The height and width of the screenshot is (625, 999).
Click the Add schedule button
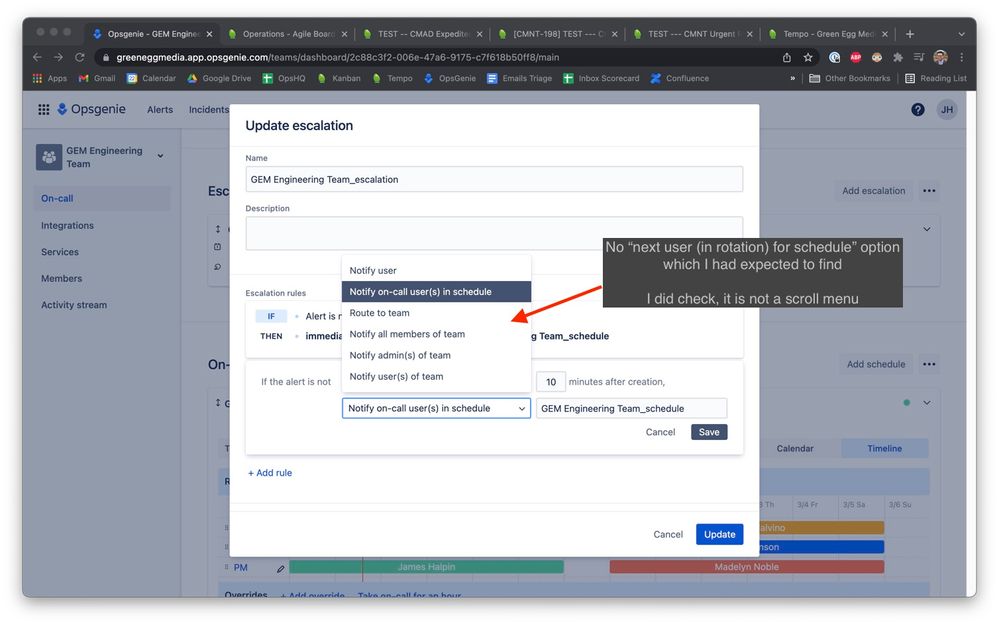pos(875,364)
